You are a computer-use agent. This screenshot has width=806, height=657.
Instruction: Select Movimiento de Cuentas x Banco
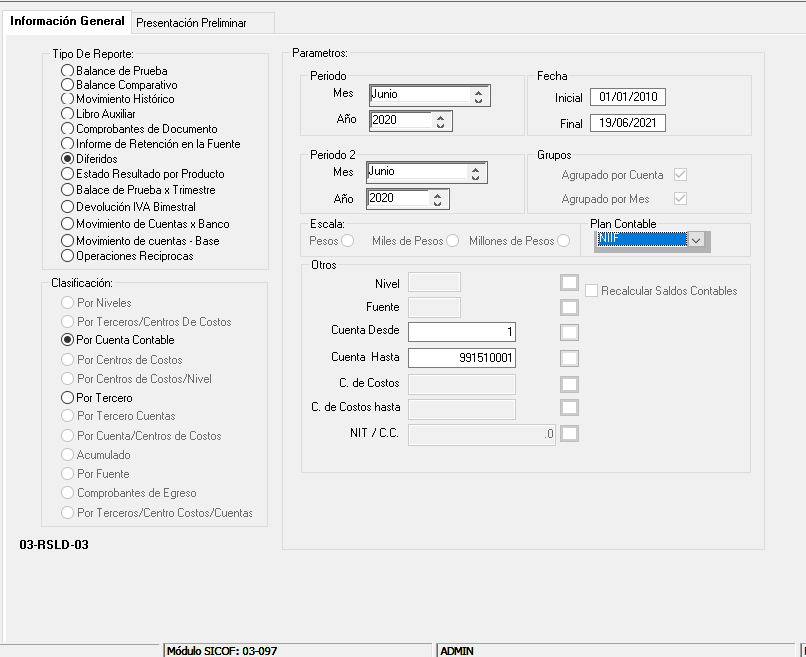pyautogui.click(x=67, y=224)
